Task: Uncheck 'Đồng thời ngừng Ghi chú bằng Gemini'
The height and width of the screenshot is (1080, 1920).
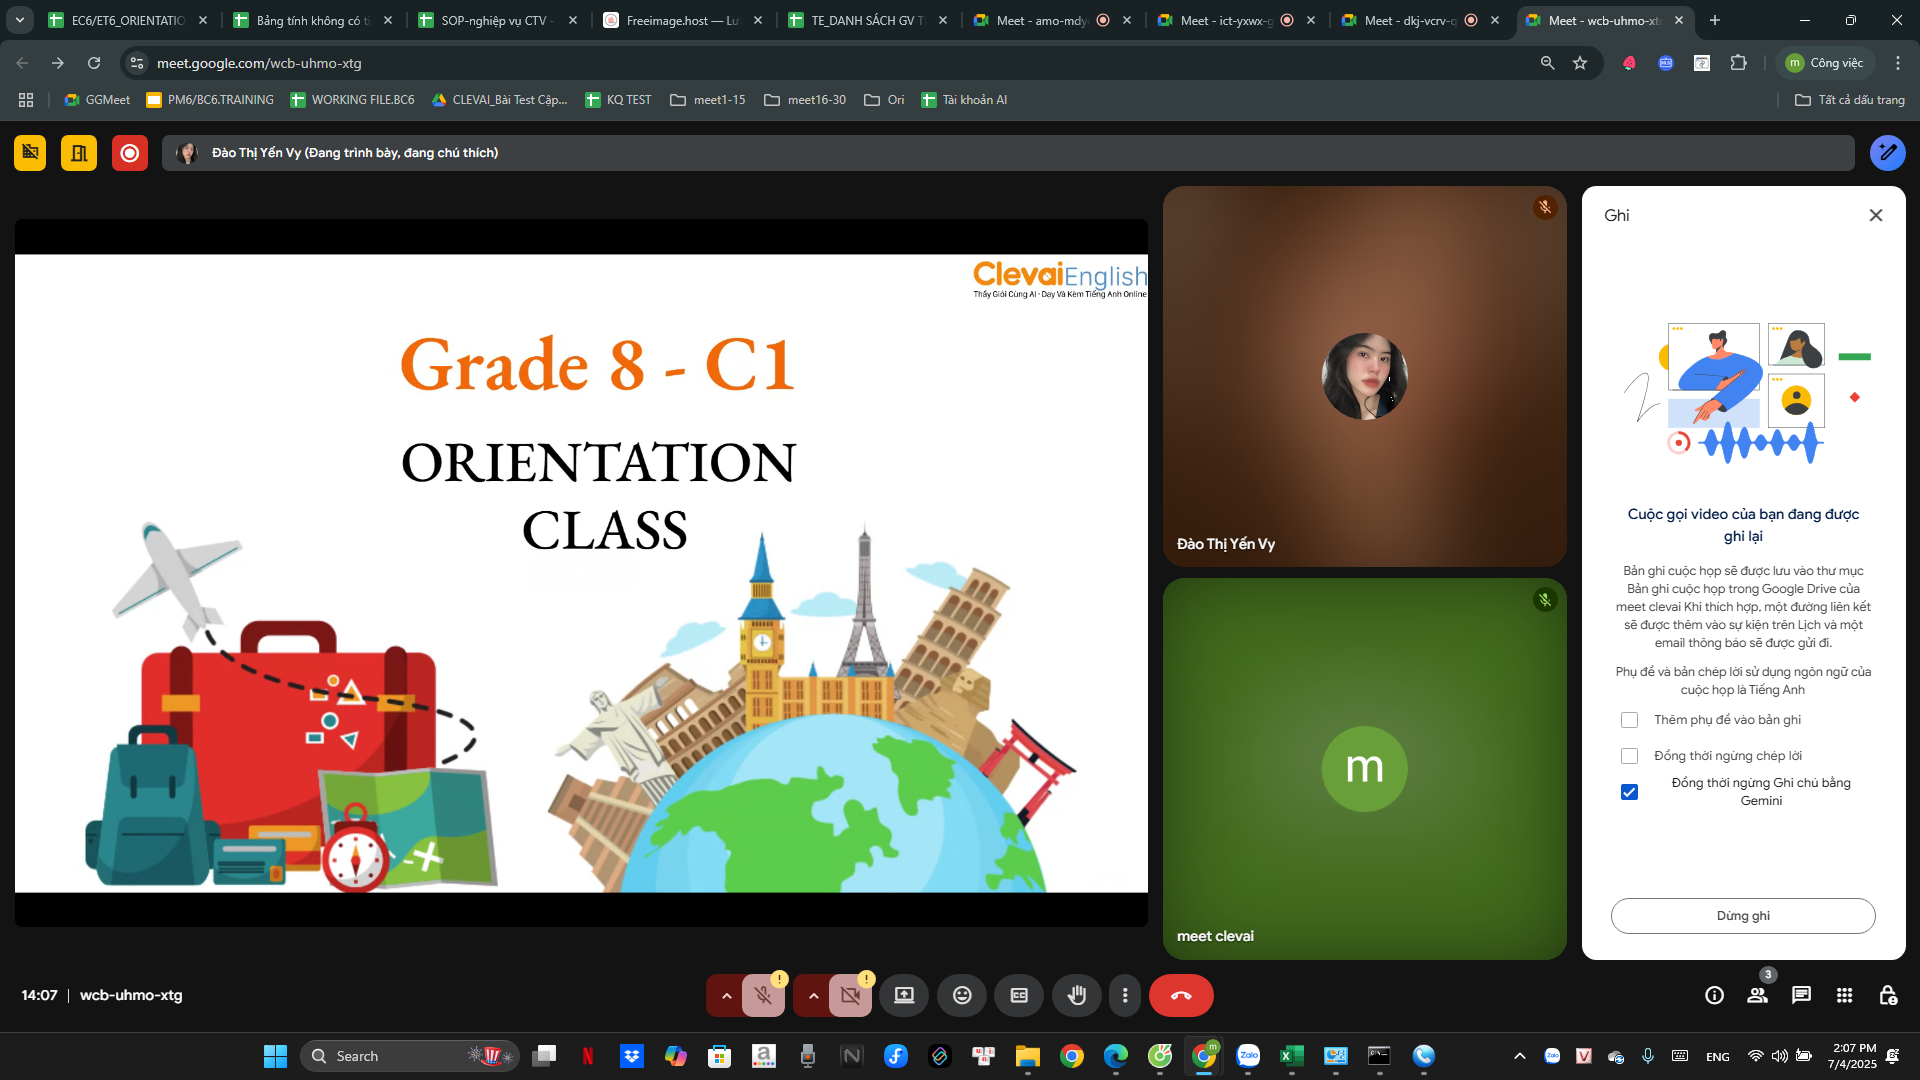Action: click(x=1629, y=792)
